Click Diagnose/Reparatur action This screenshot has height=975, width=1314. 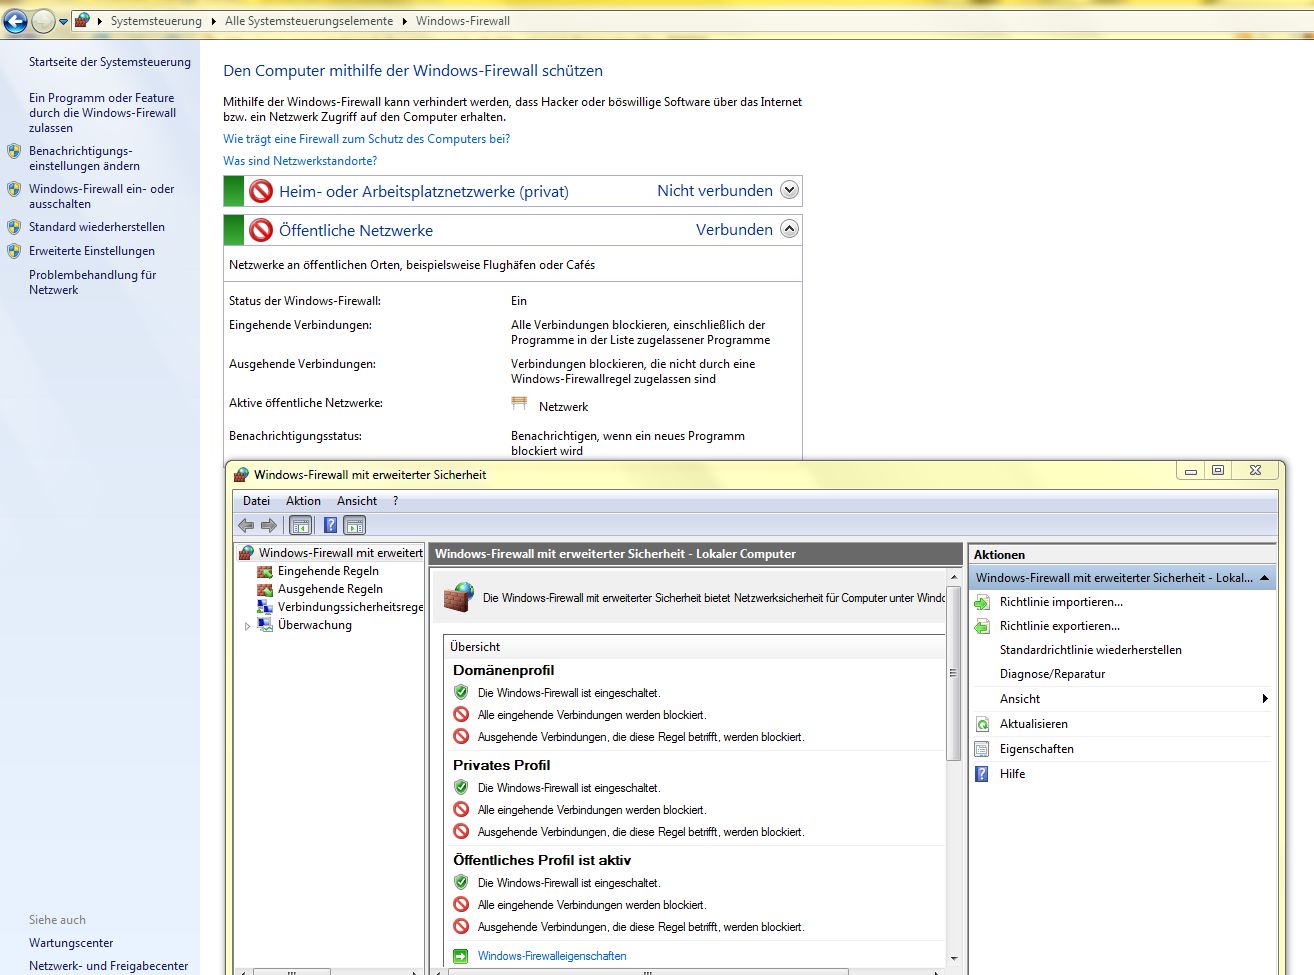tap(1053, 674)
